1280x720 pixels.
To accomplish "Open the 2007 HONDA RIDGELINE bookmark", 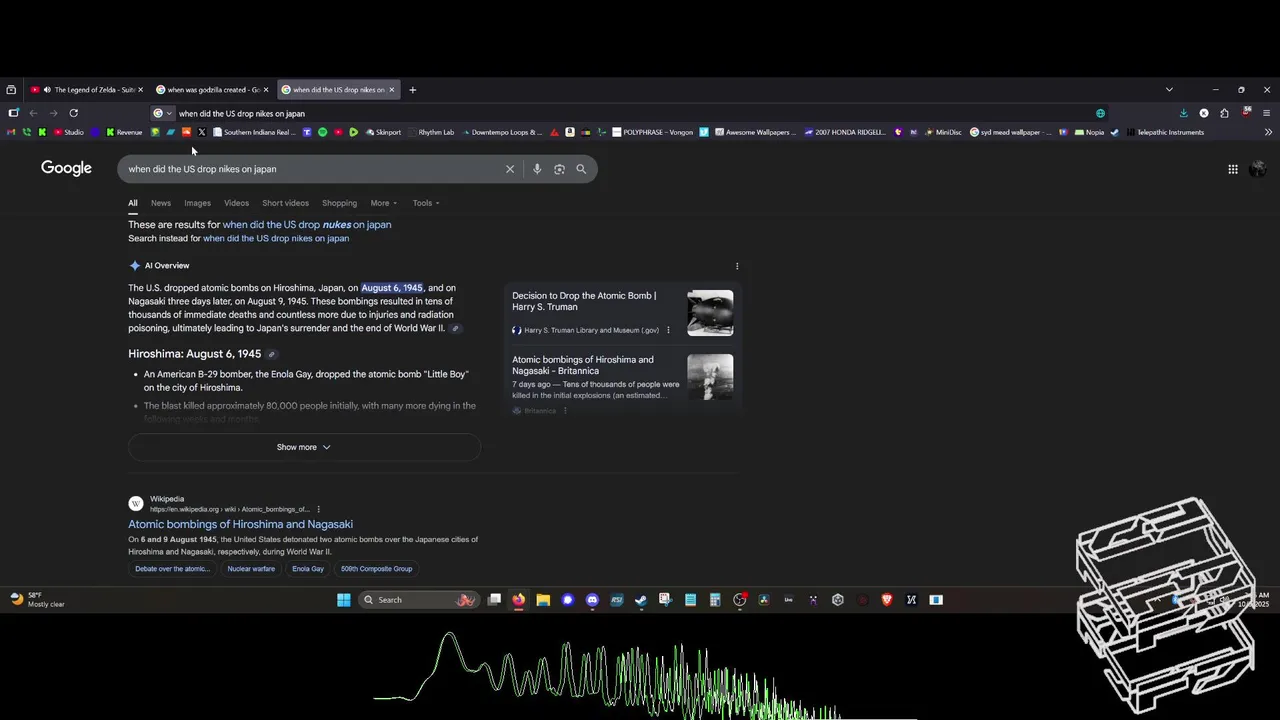I will 844,132.
